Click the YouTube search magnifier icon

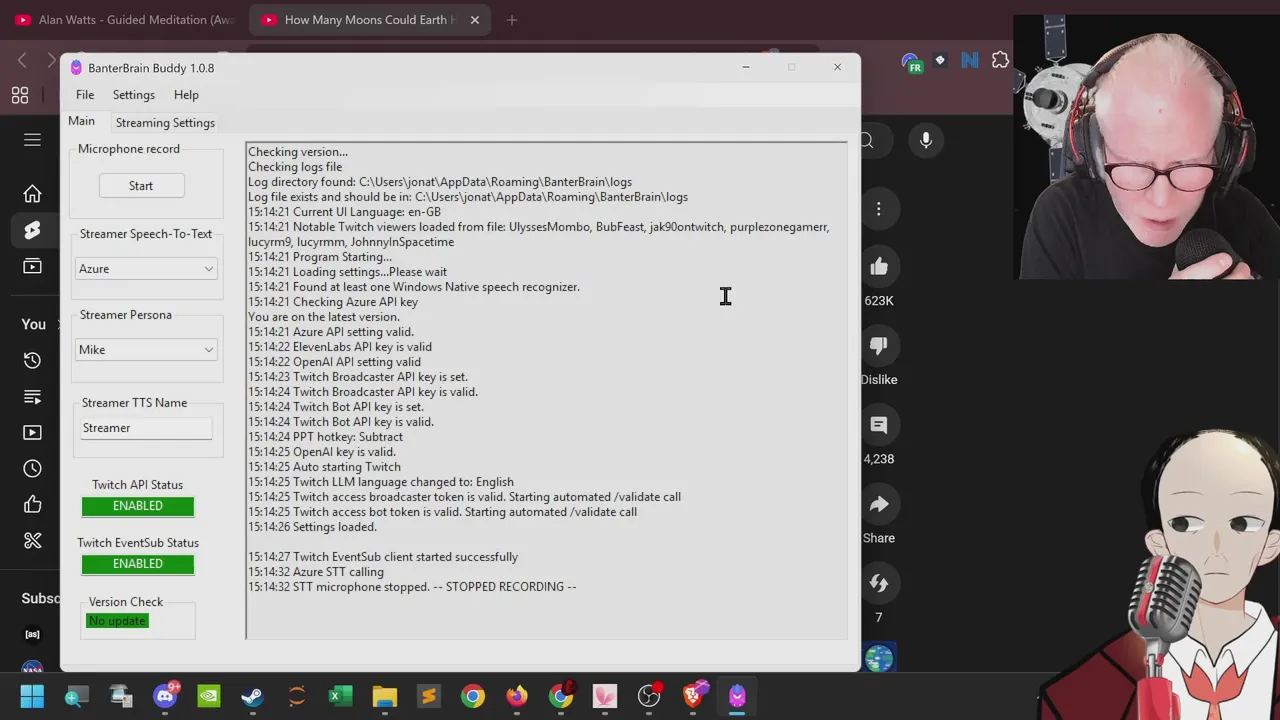point(867,141)
